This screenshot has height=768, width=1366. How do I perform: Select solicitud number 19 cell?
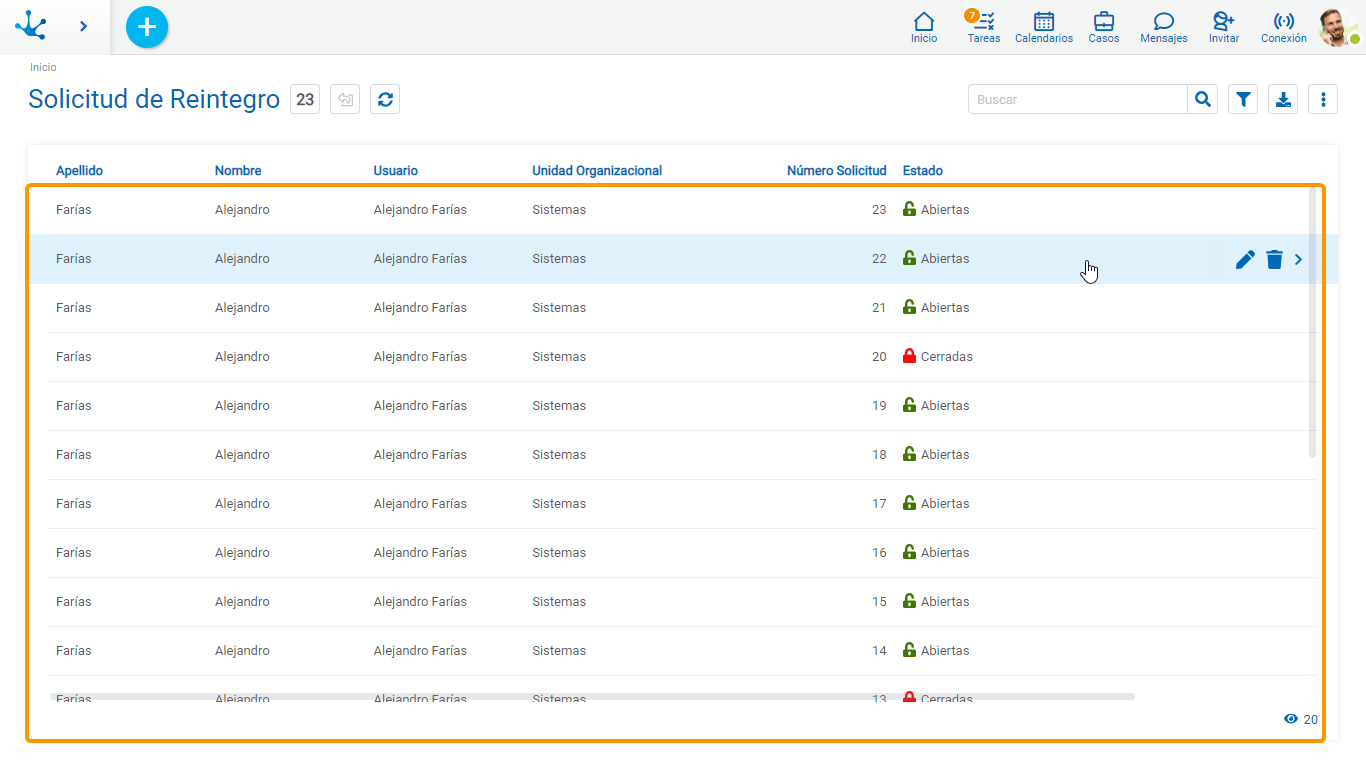879,406
